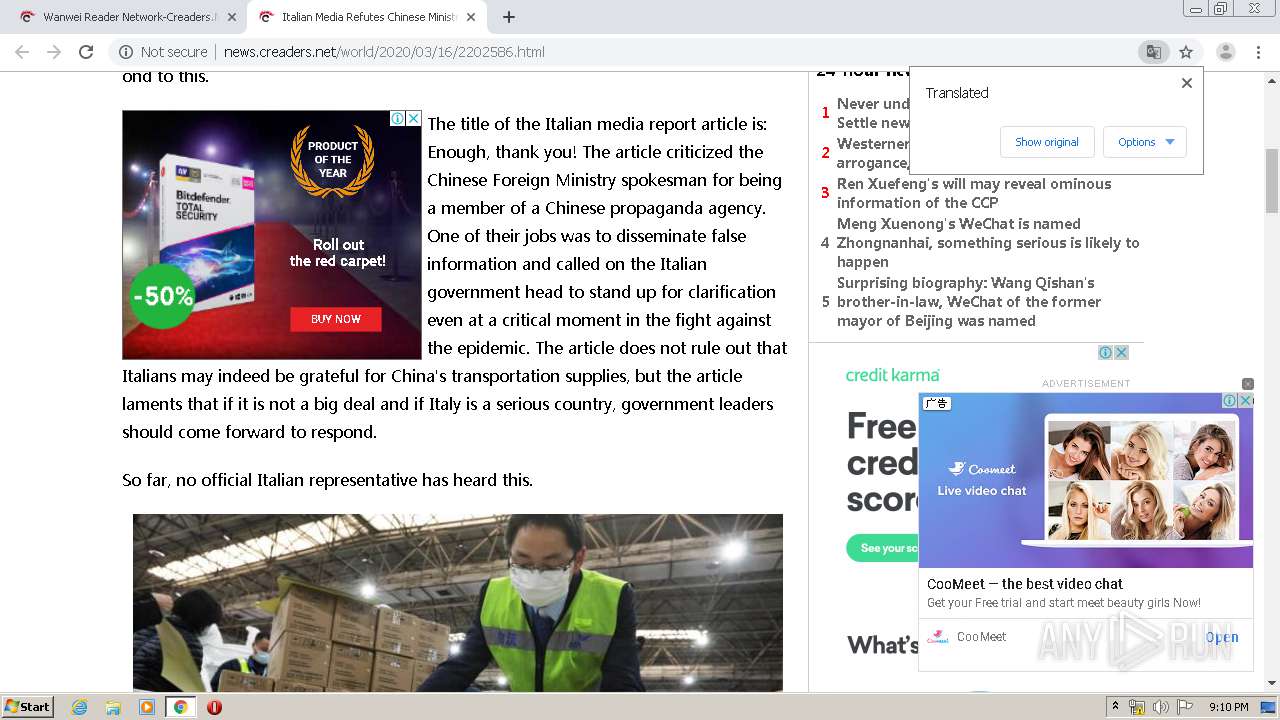Open Windows Explorer folder from taskbar

point(113,707)
